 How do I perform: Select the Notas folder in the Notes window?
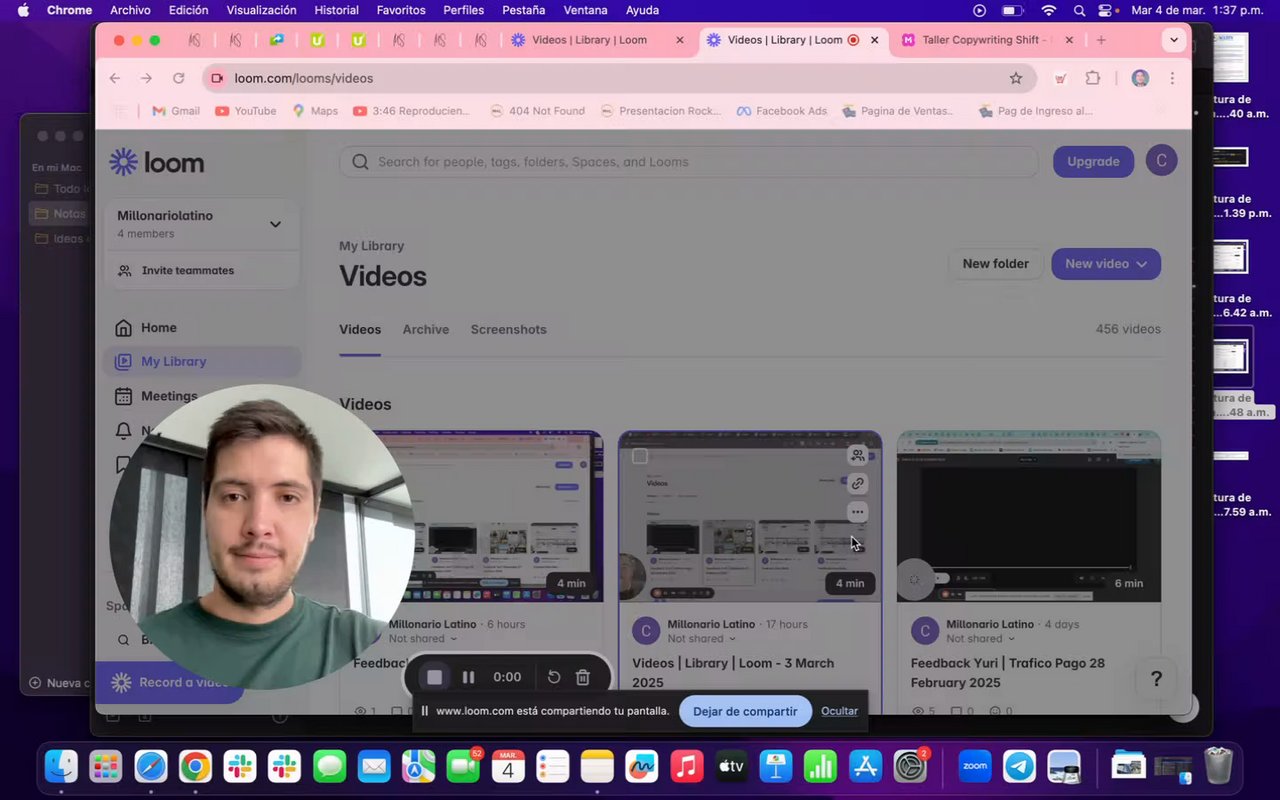(60, 213)
